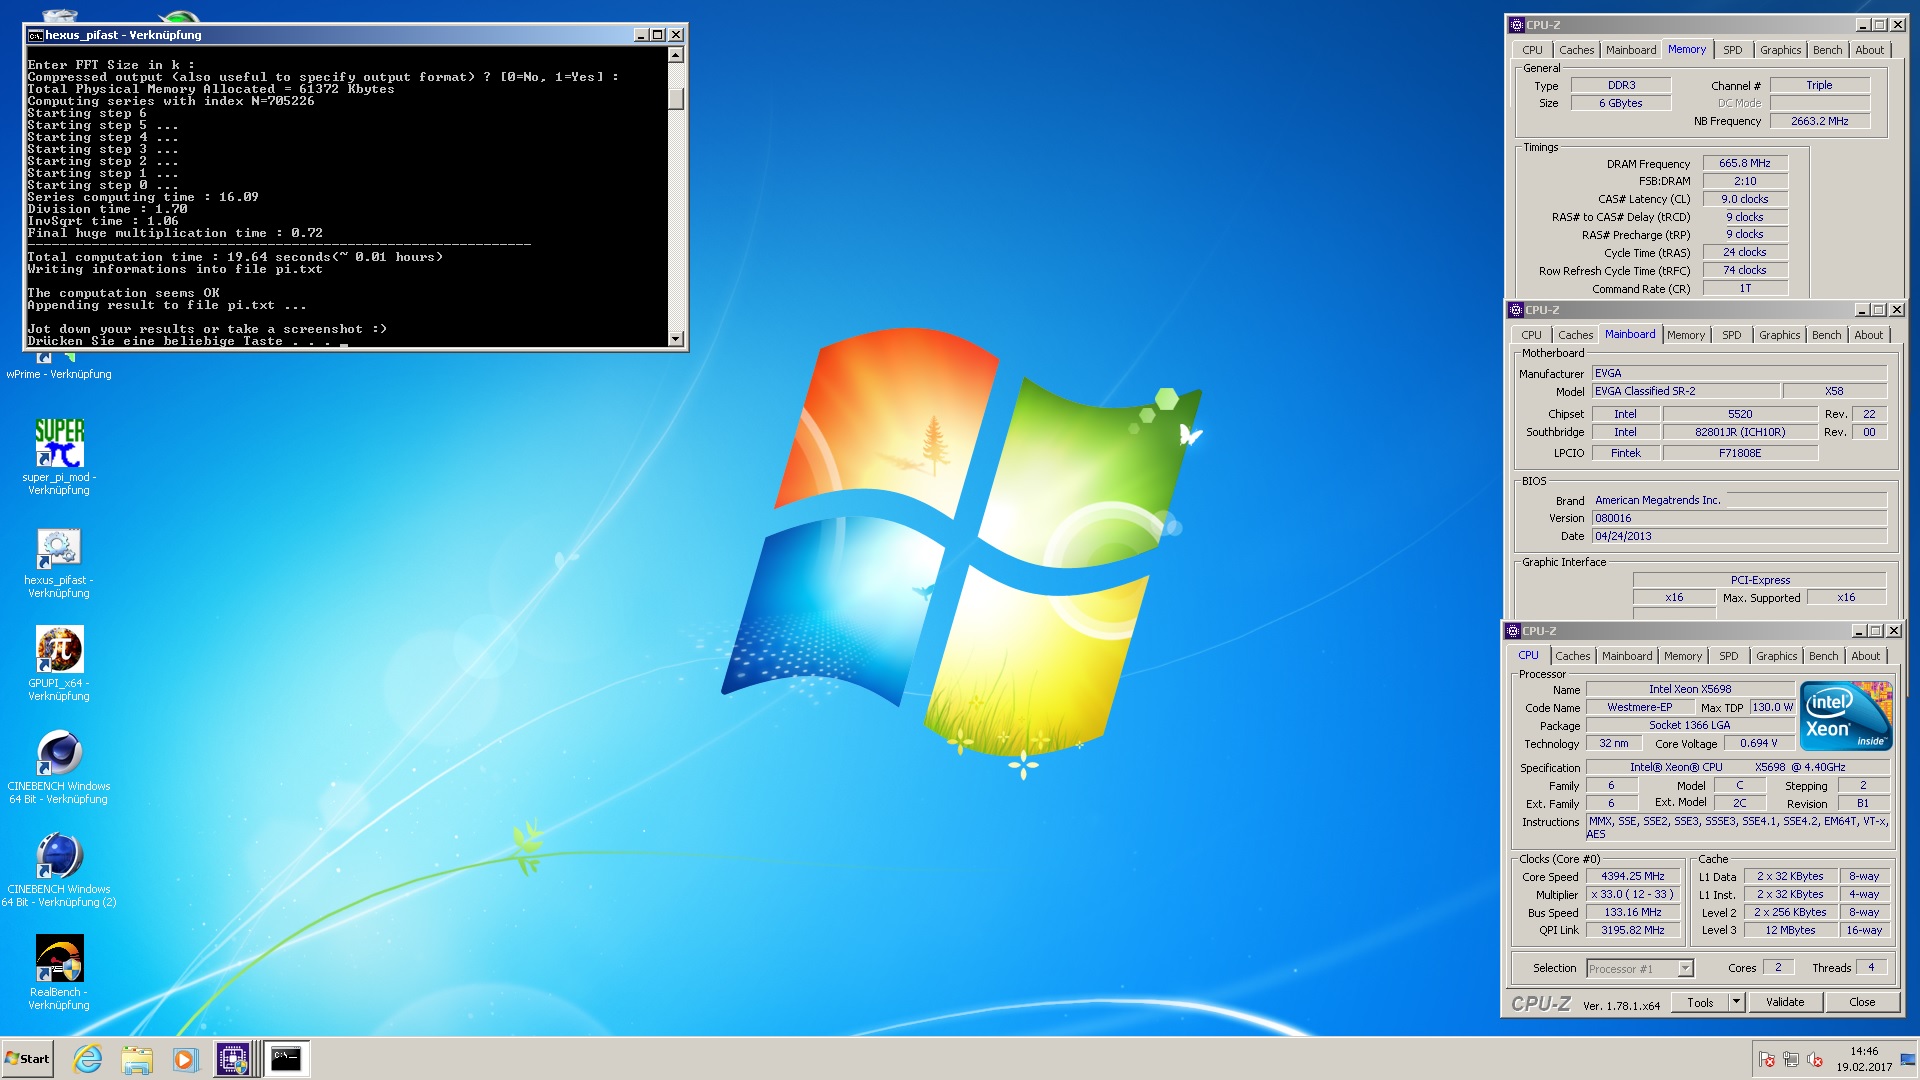Open the About tab in the processor window

tap(1865, 656)
